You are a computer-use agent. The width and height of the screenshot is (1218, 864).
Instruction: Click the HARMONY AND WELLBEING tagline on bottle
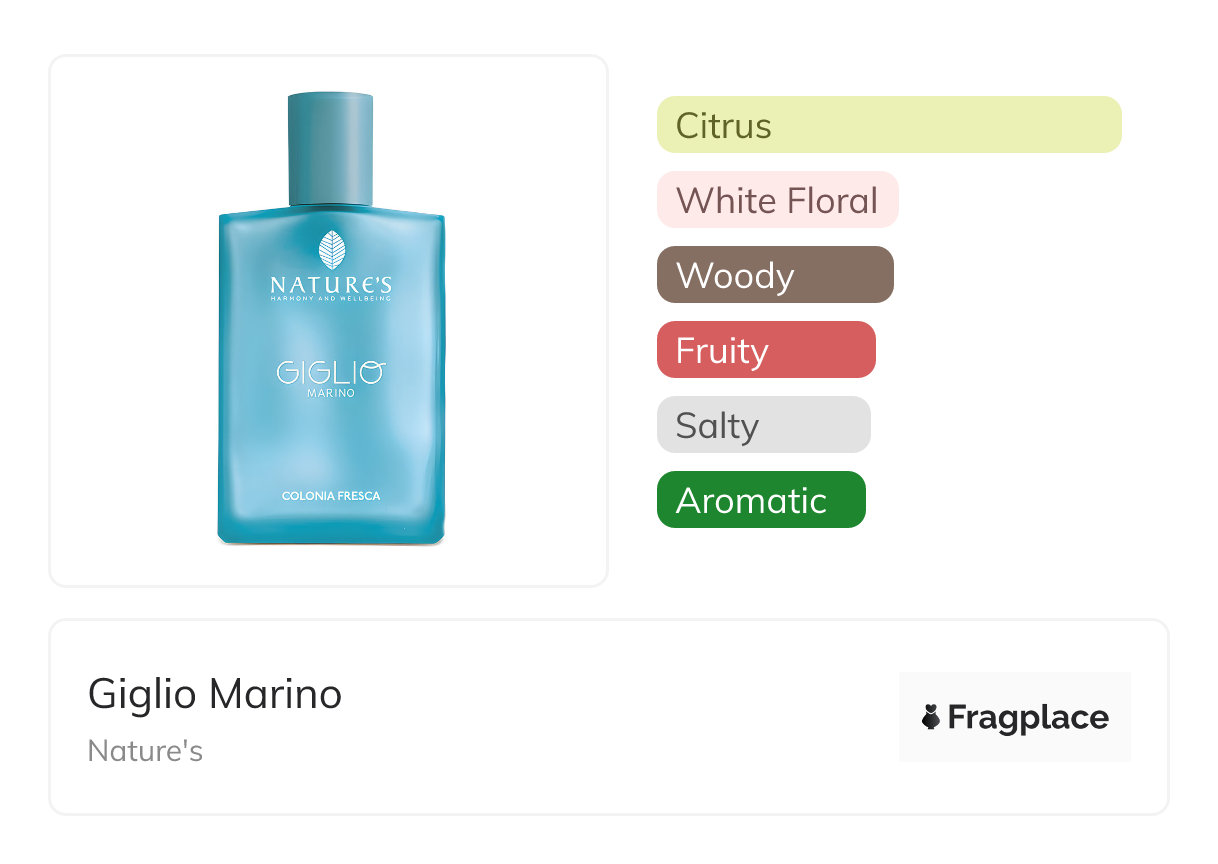[331, 299]
